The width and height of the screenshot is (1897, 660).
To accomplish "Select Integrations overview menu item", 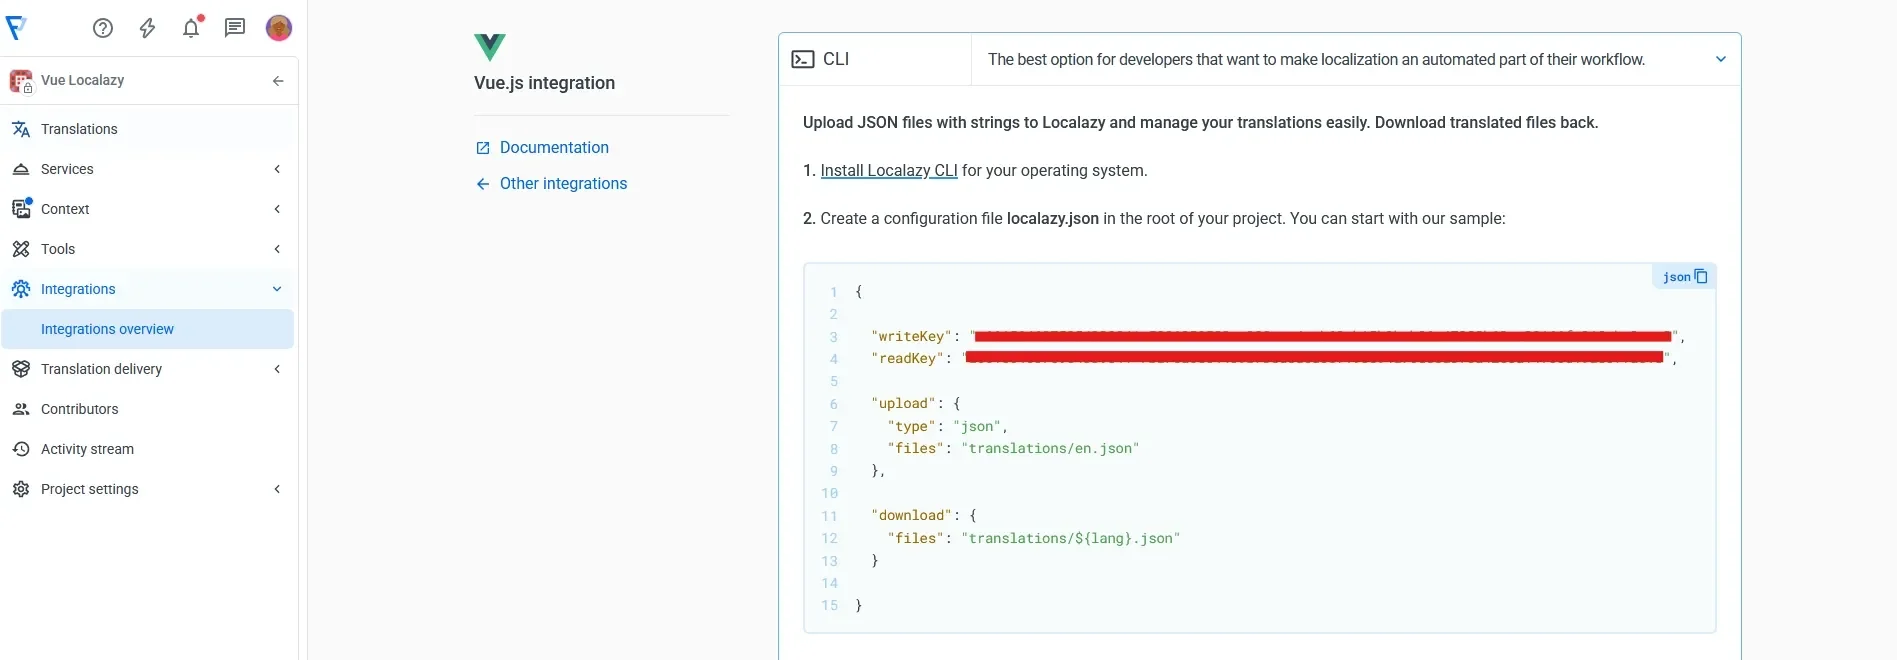I will (148, 329).
